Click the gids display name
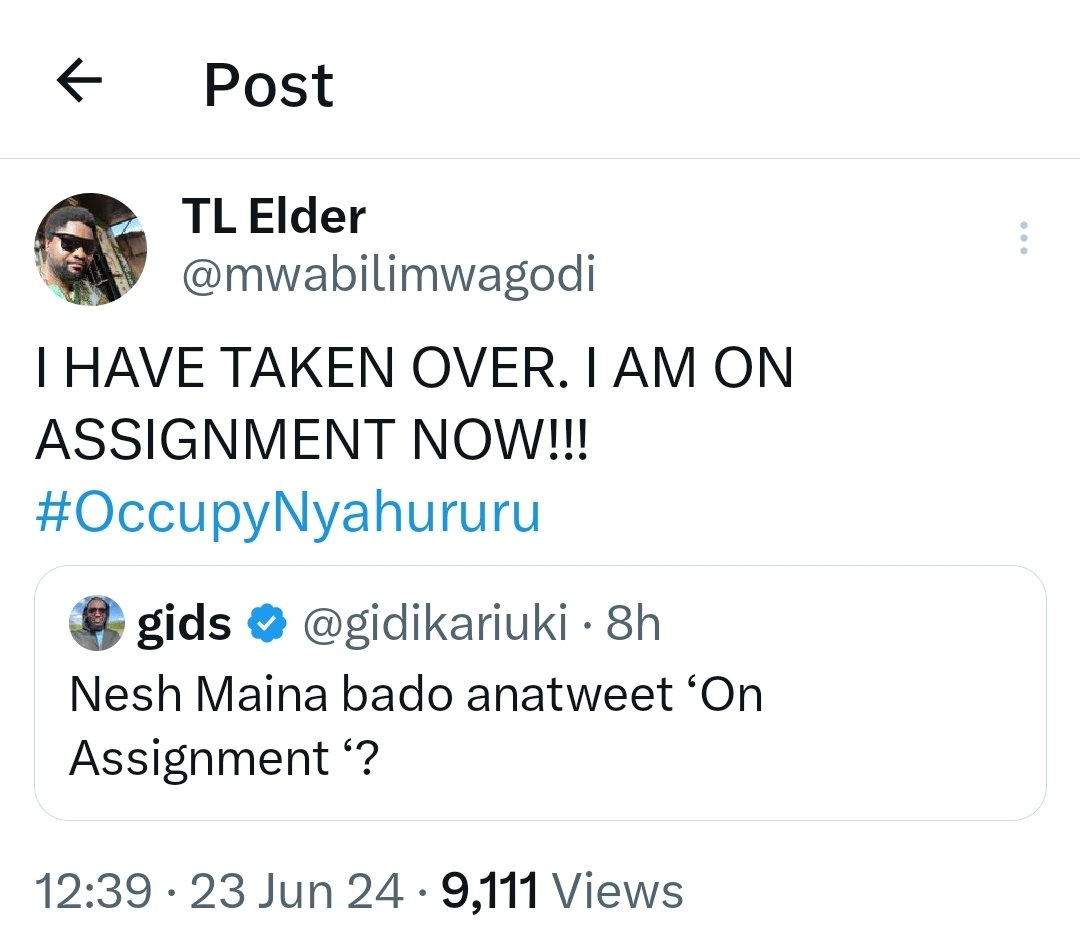 [184, 624]
